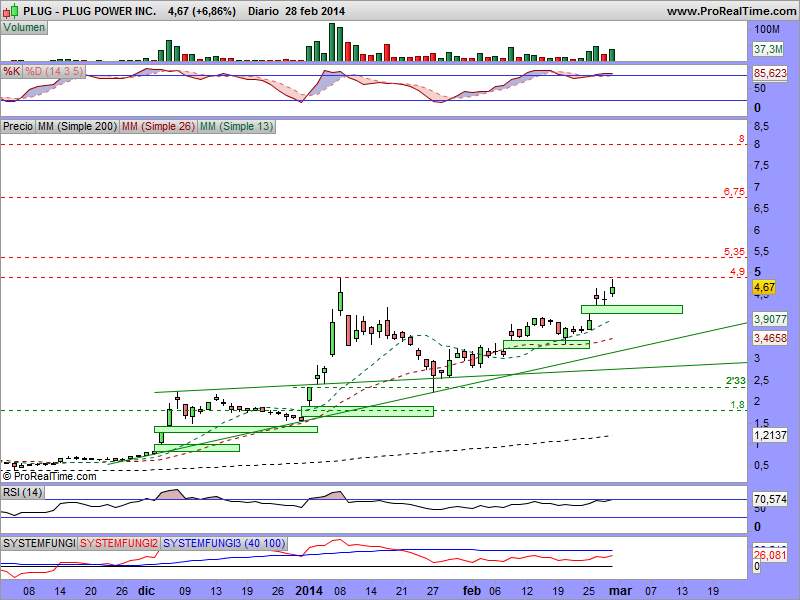Image resolution: width=800 pixels, height=600 pixels.
Task: Select the %D (14 3 5) label
Action: point(54,71)
